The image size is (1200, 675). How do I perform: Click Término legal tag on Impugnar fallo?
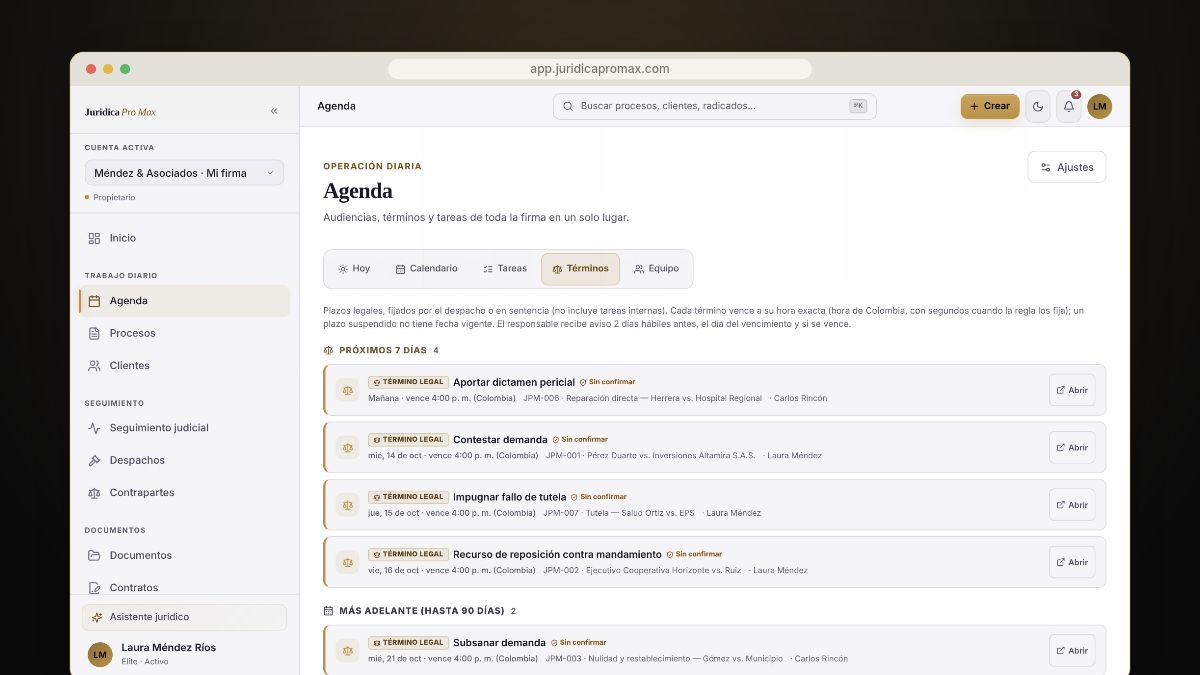[408, 497]
